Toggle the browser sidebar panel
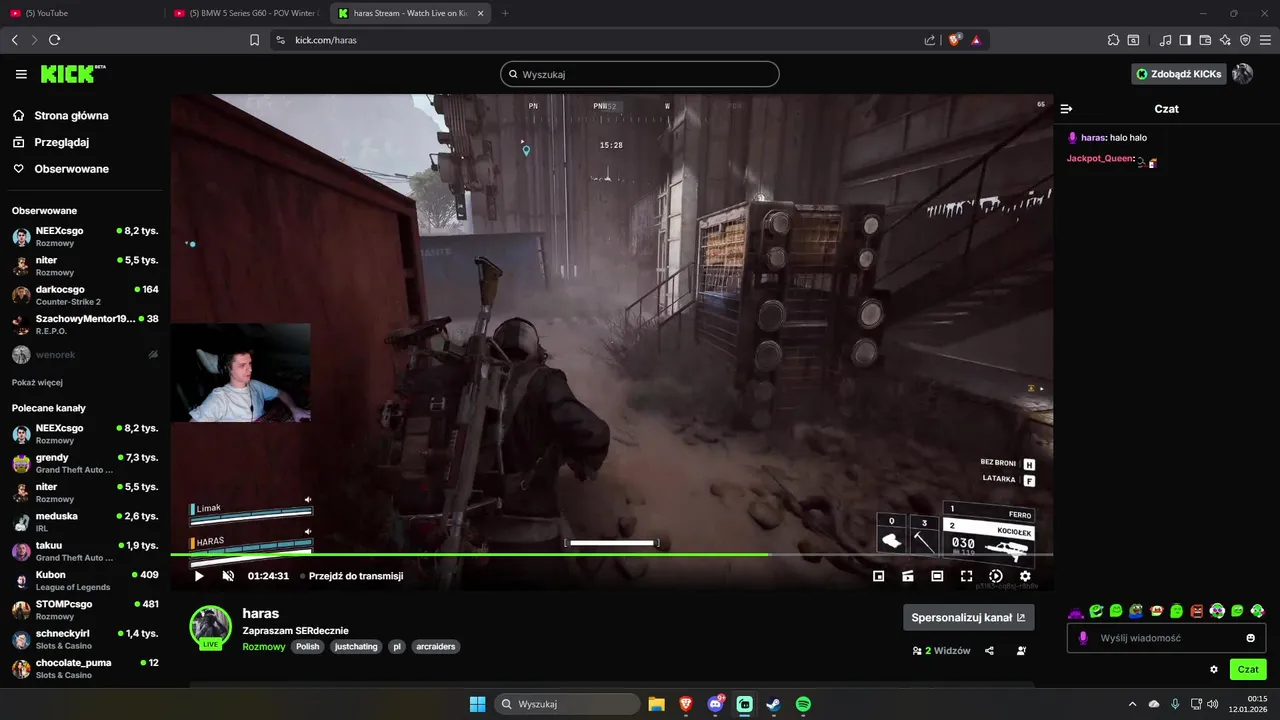1280x720 pixels. tap(1185, 40)
